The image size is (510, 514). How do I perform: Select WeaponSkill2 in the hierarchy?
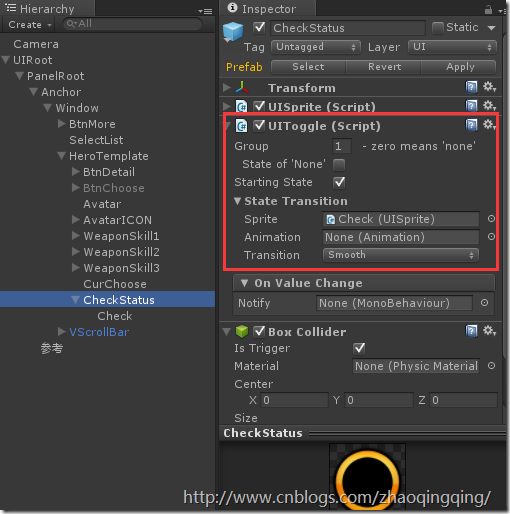(x=122, y=252)
